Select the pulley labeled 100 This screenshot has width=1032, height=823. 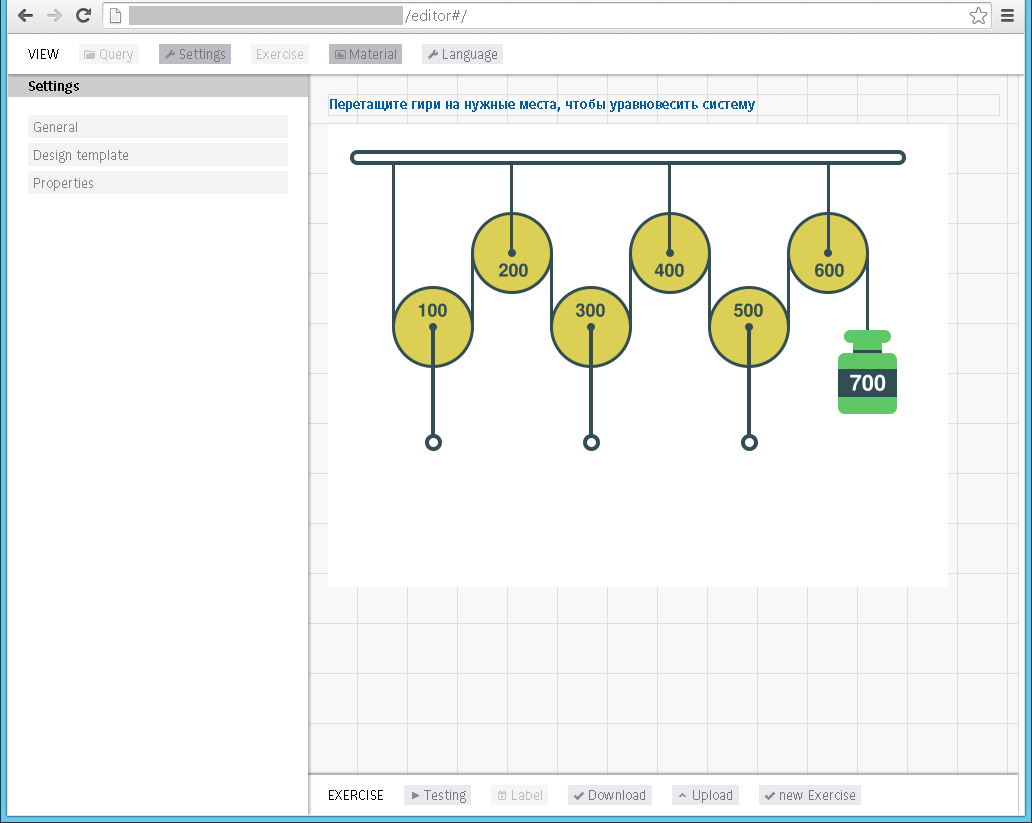point(433,327)
